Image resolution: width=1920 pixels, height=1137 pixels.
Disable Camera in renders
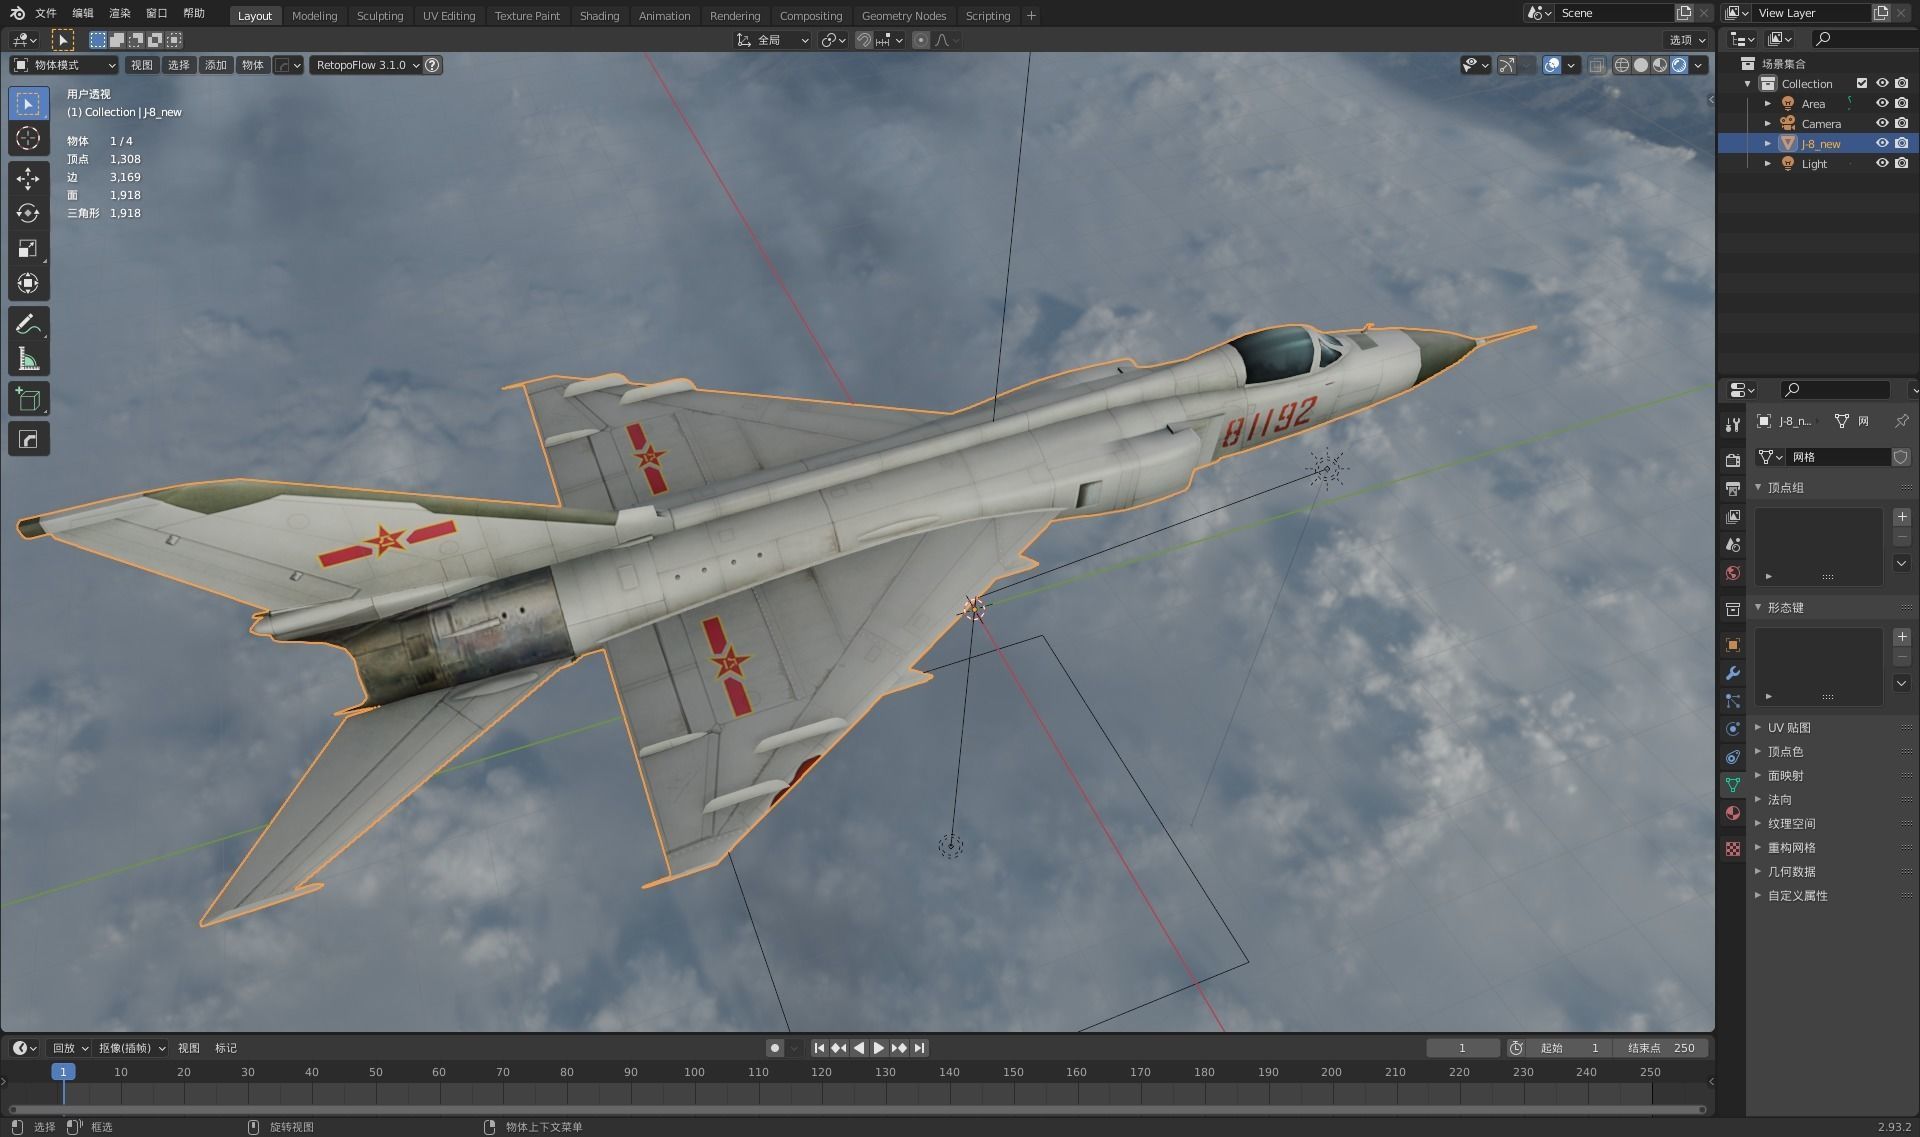coord(1901,123)
